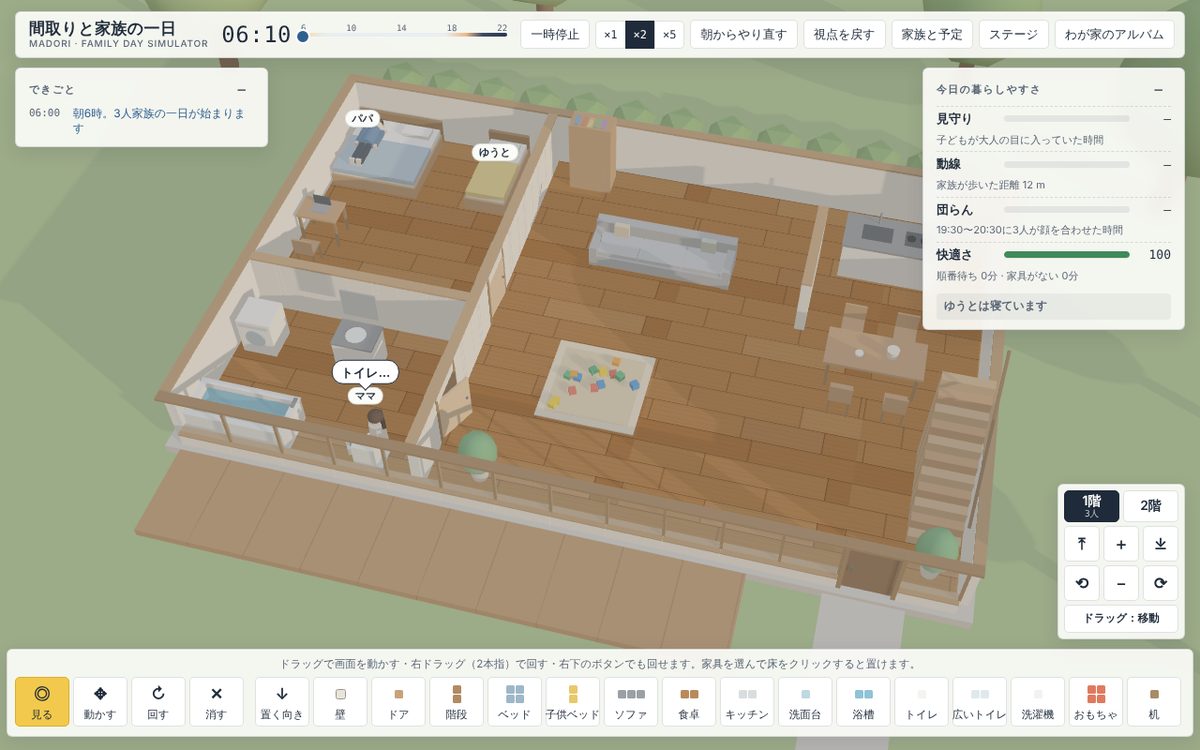Click the 動線 walking distance text
Viewport: 1200px width, 750px height.
[991, 185]
